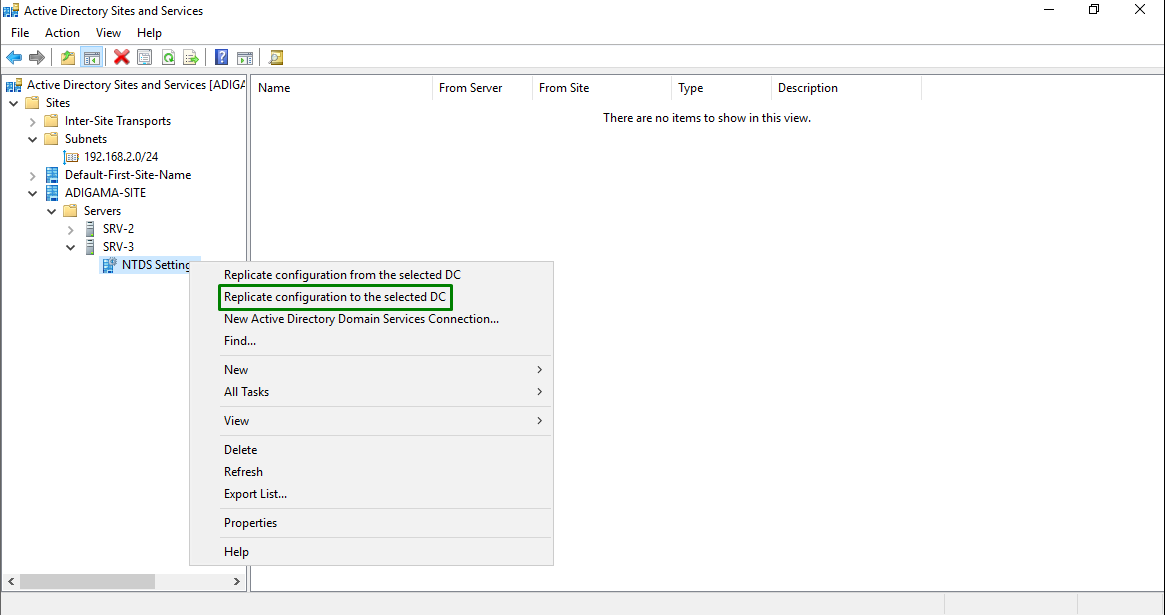Expand the SRV-2 node

coord(71,230)
